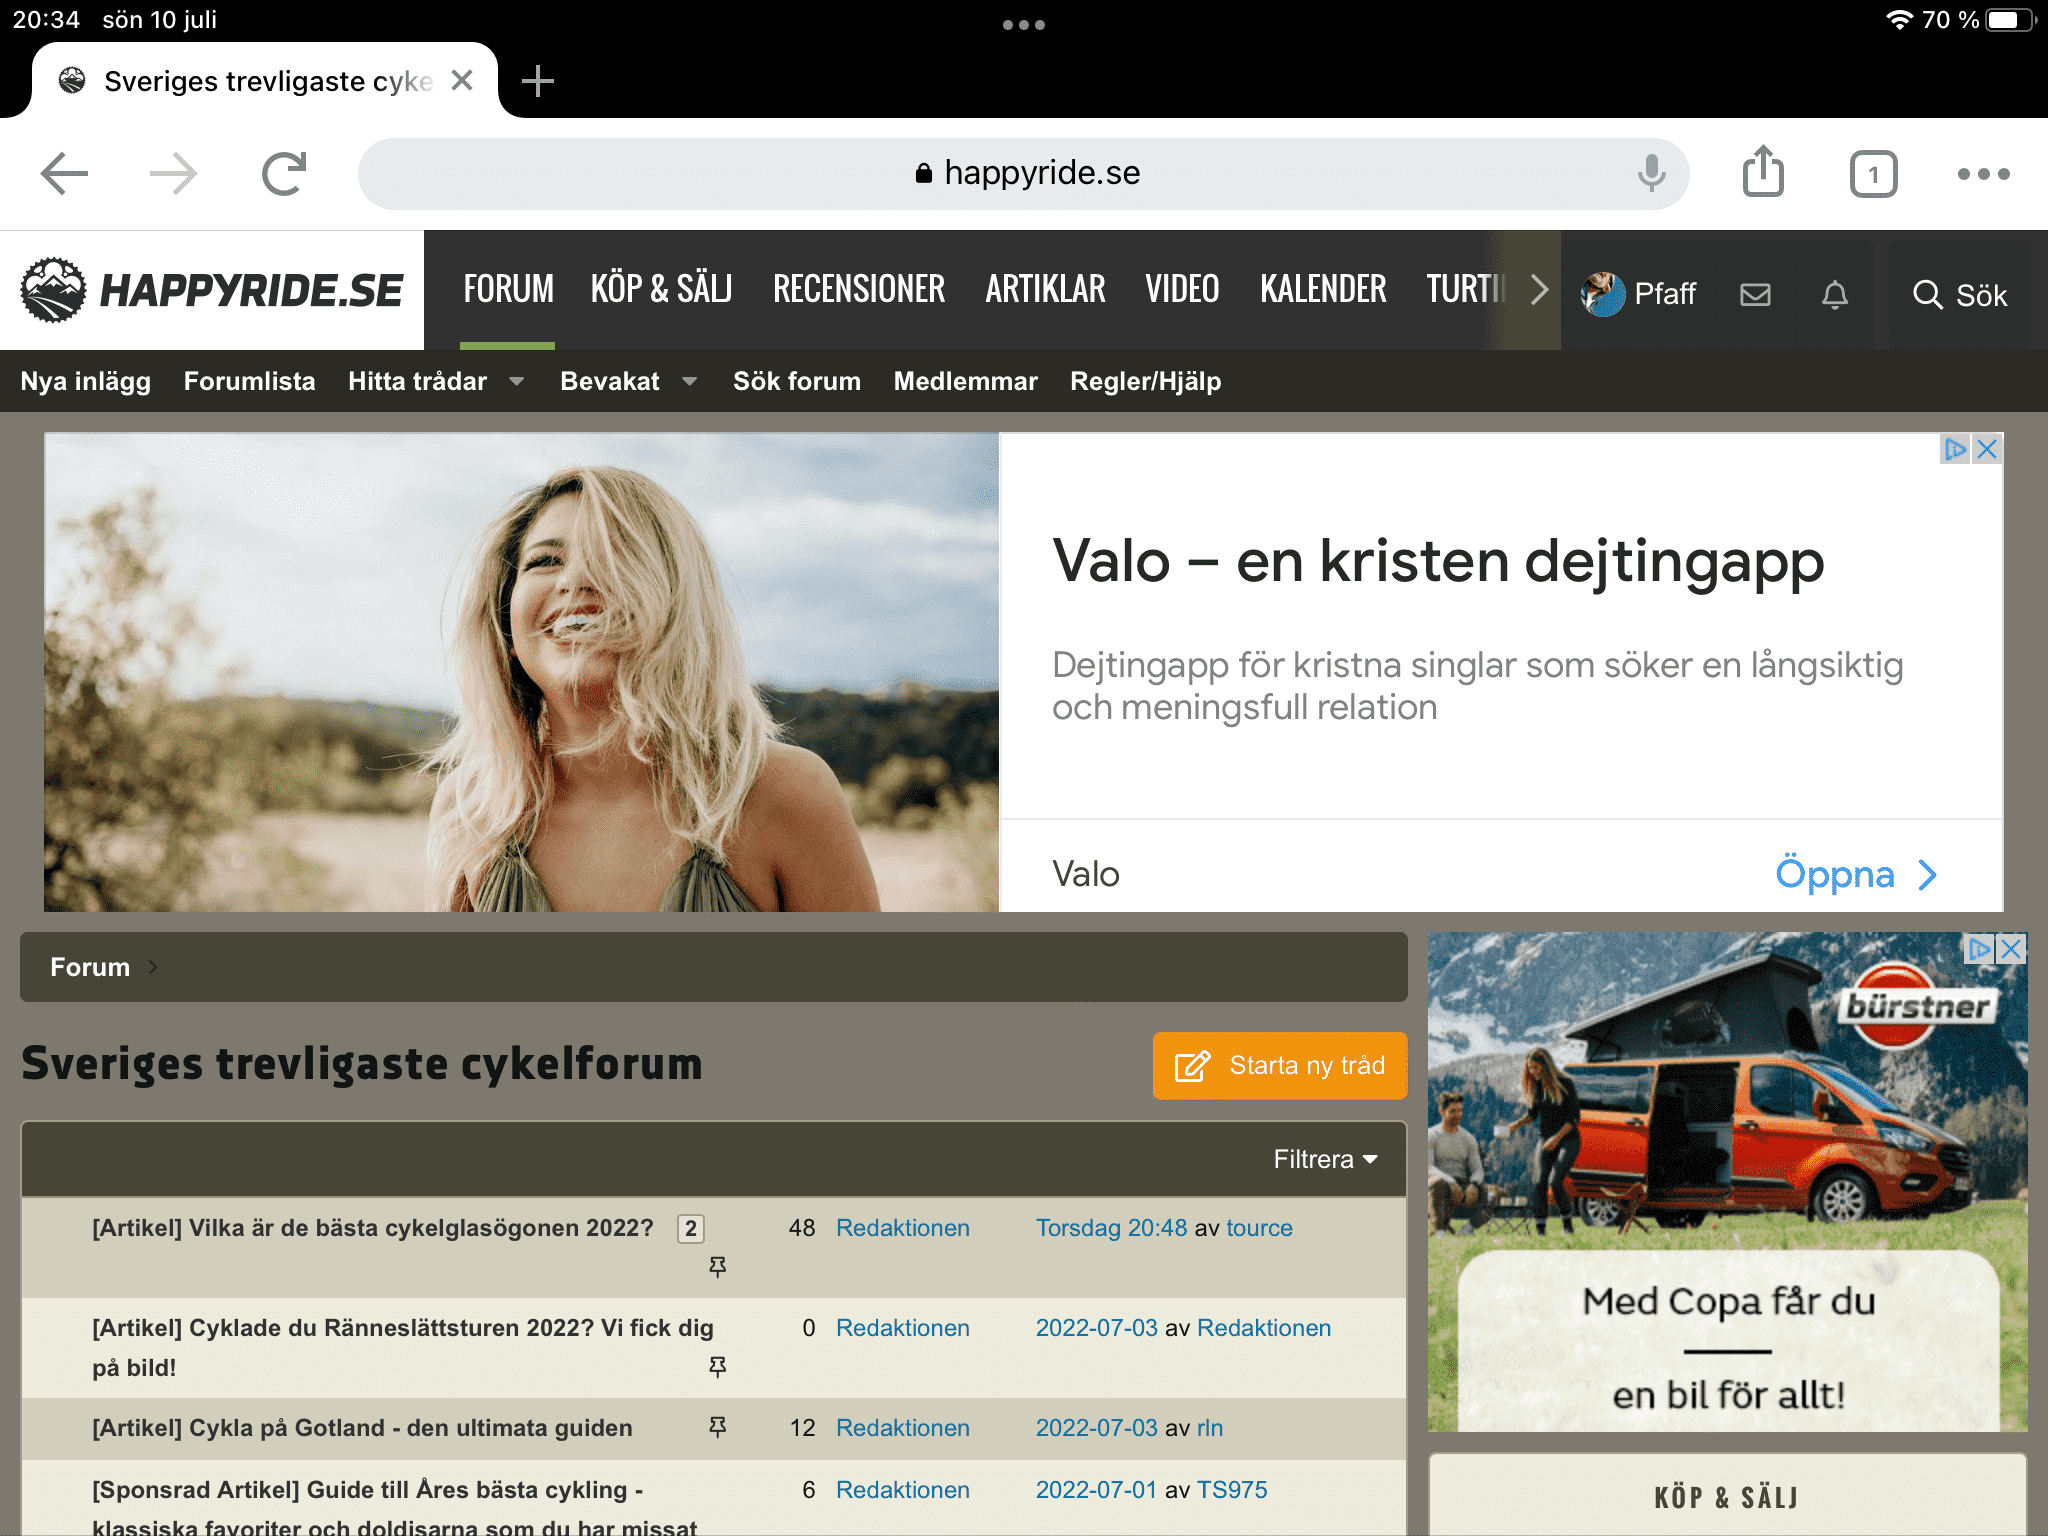Open the Recensioner menu item
This screenshot has width=2048, height=1536.
858,289
